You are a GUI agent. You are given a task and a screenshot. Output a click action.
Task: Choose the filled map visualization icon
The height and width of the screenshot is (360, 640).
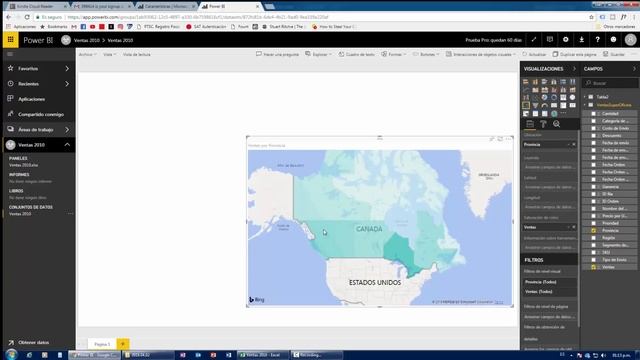[x=526, y=105]
